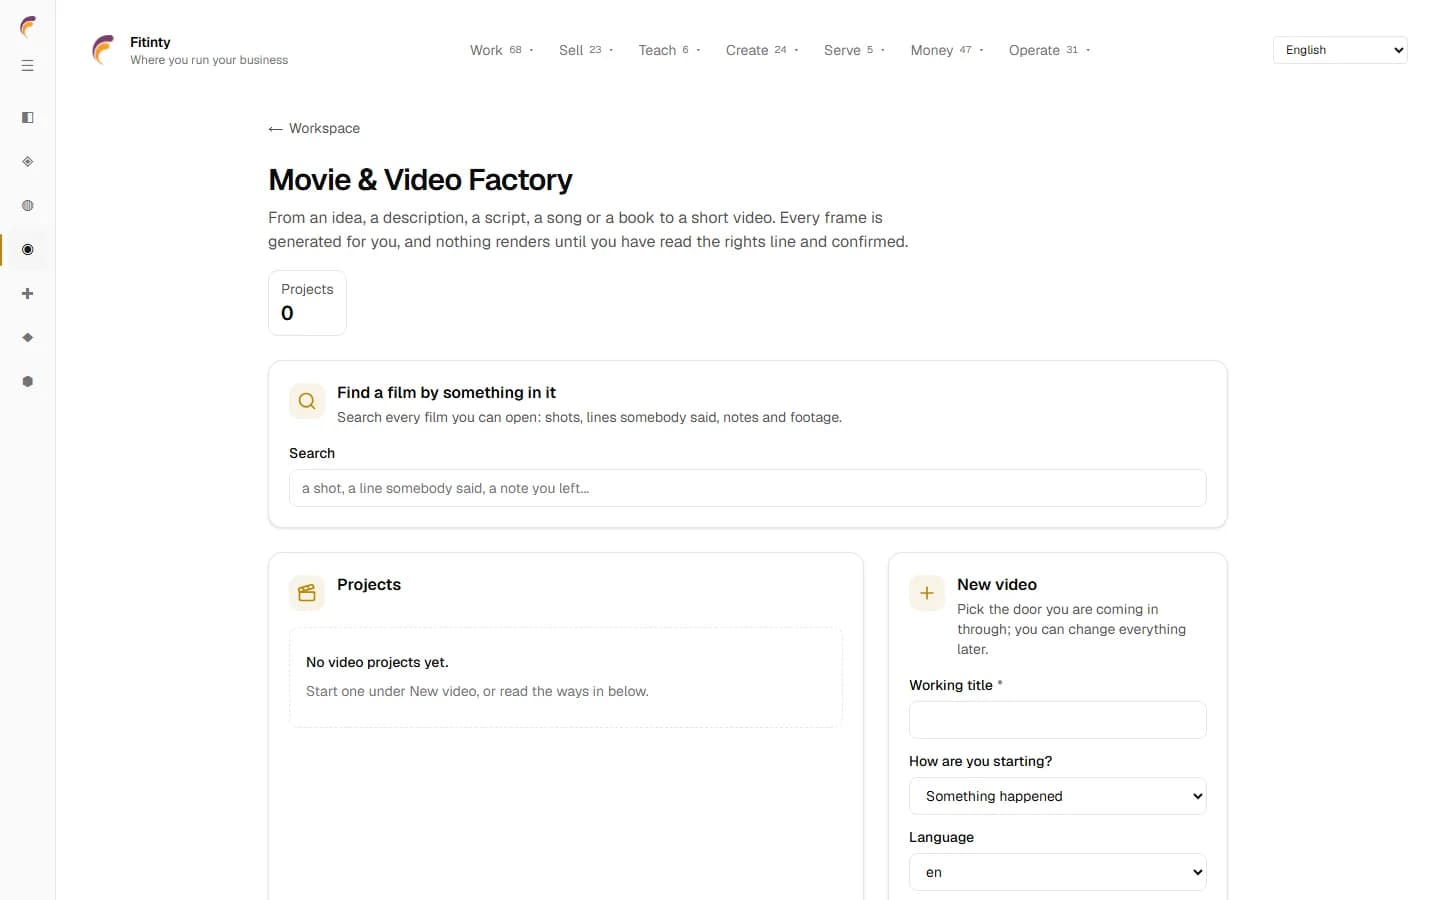
Task: Click the half-filled square sidebar icon
Action: (x=28, y=118)
